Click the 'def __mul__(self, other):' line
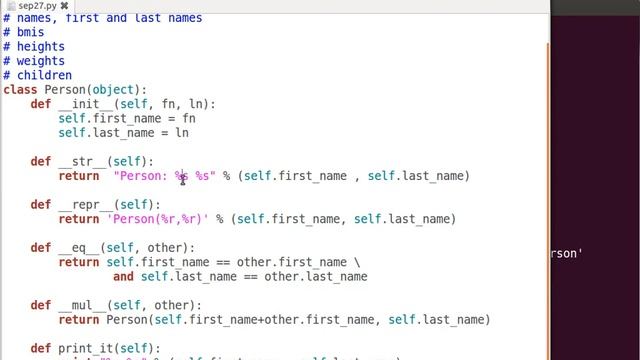The width and height of the screenshot is (640, 360). point(116,305)
